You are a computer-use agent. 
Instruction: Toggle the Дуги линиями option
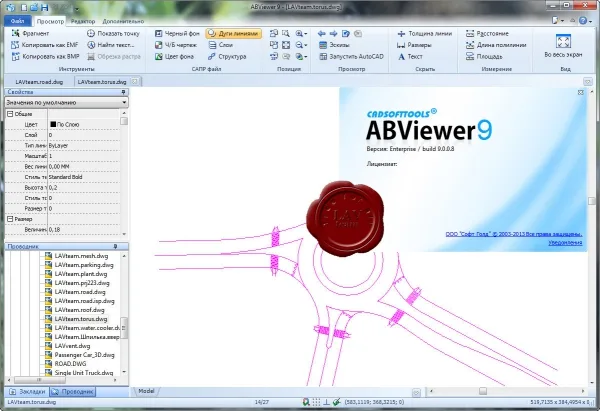tap(233, 34)
